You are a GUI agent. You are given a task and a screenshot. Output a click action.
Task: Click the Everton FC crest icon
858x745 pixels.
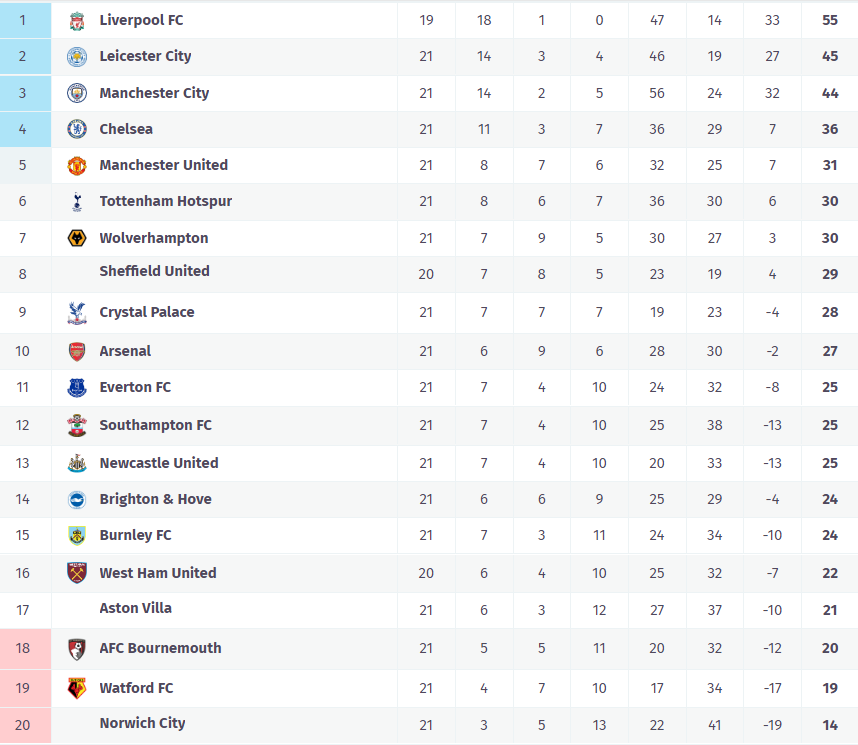pos(77,387)
